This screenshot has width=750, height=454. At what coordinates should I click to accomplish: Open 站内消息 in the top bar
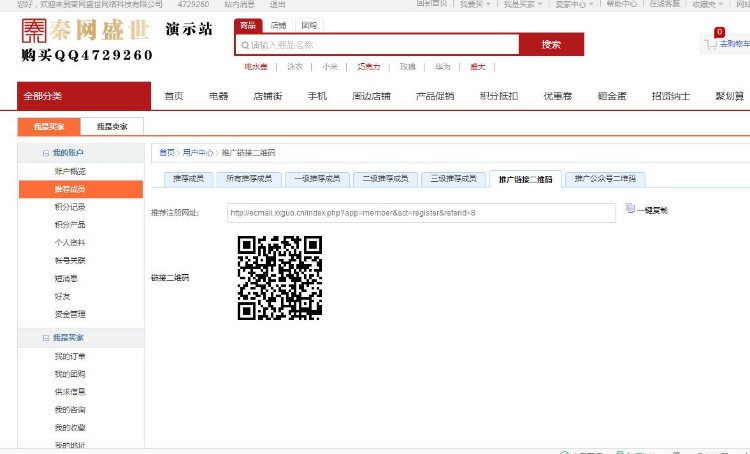239,4
